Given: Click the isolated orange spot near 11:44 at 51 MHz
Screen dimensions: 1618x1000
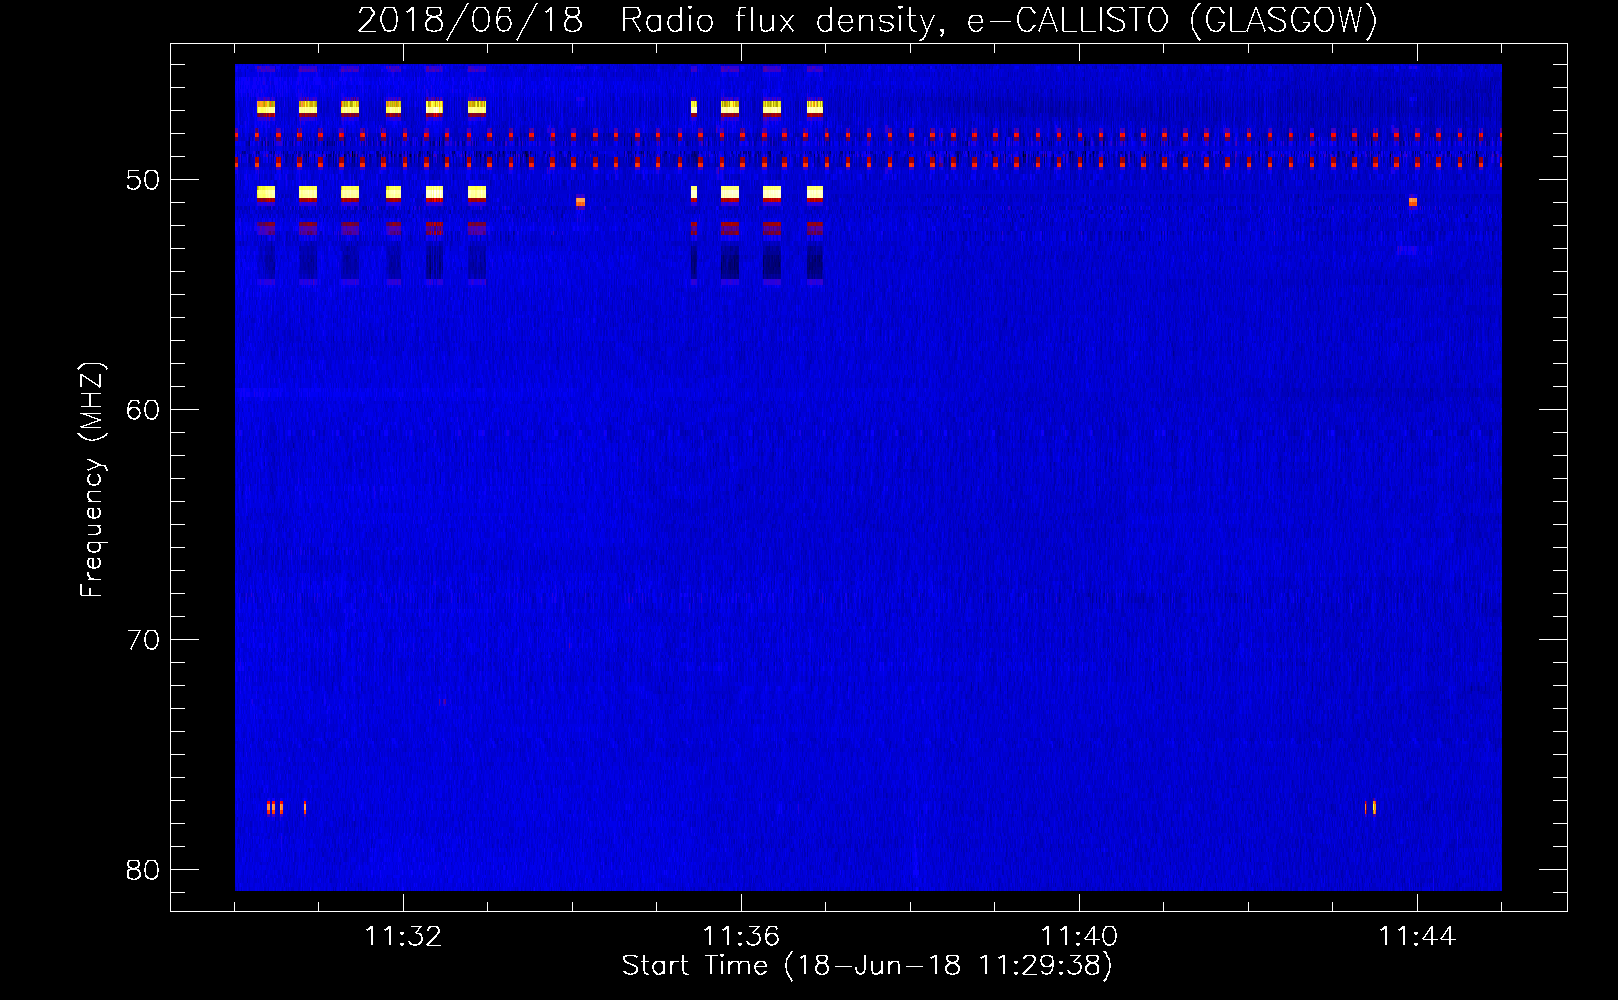Looking at the screenshot, I should tap(1413, 202).
